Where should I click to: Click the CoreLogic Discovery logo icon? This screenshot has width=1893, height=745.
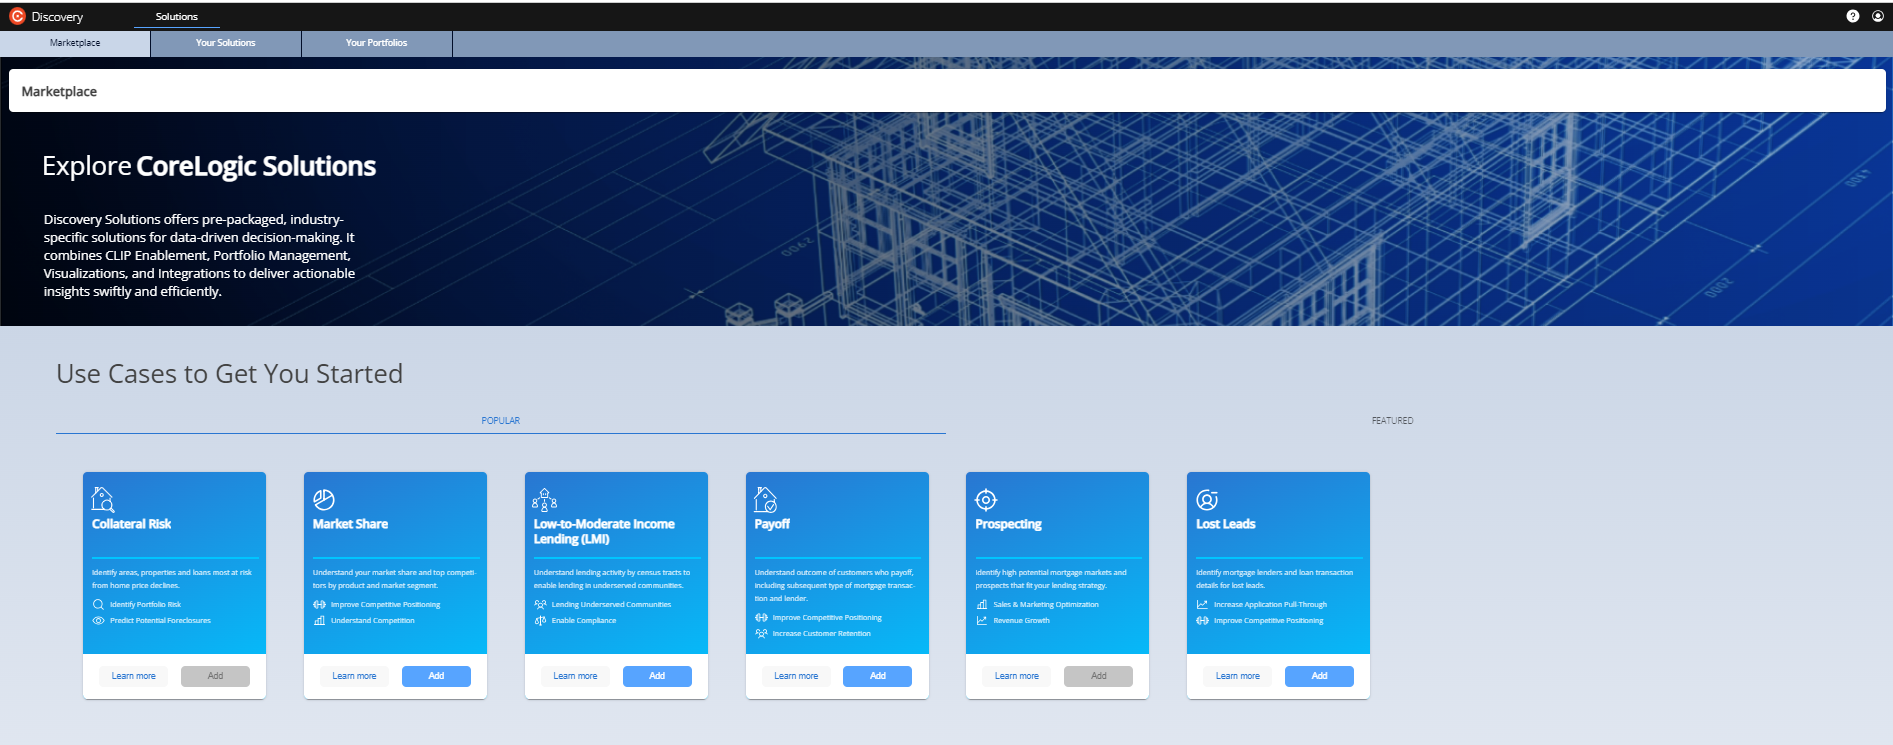click(17, 16)
